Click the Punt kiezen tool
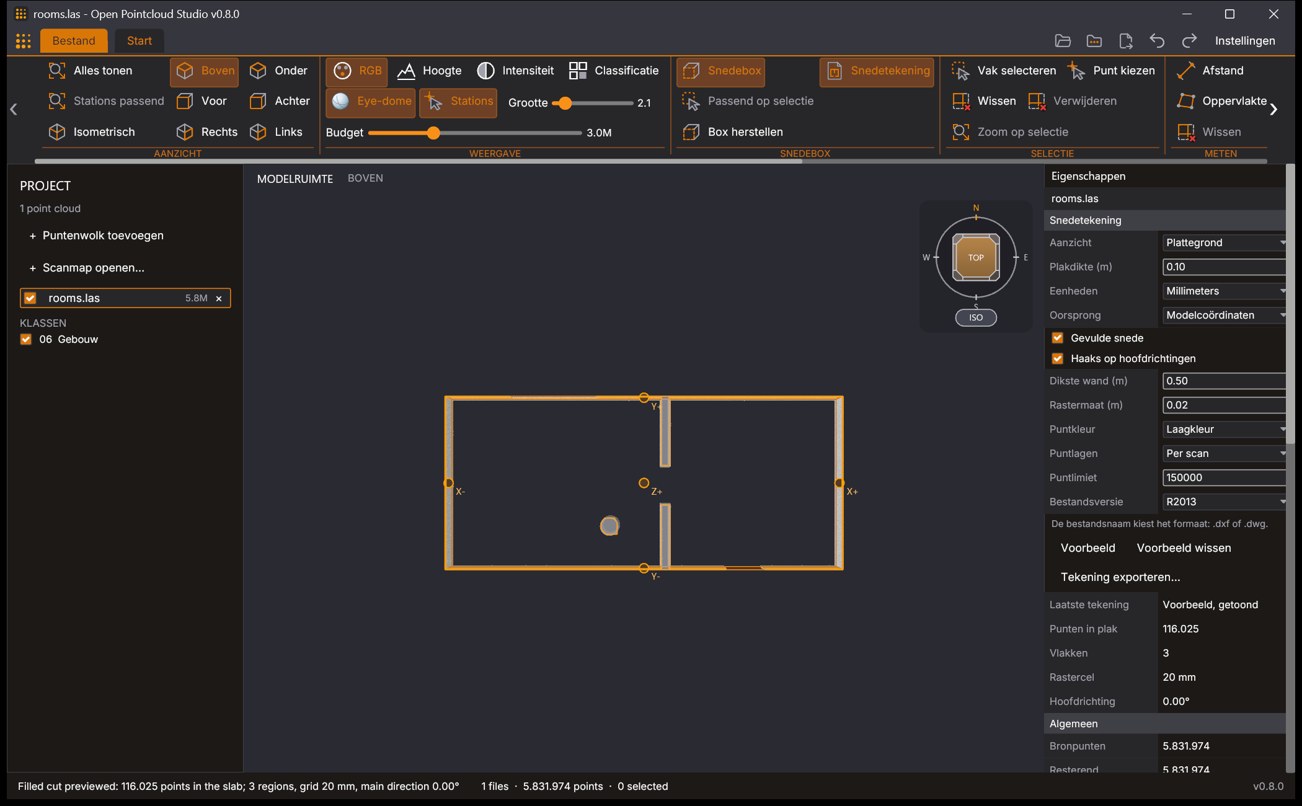This screenshot has width=1302, height=806. (x=1111, y=71)
